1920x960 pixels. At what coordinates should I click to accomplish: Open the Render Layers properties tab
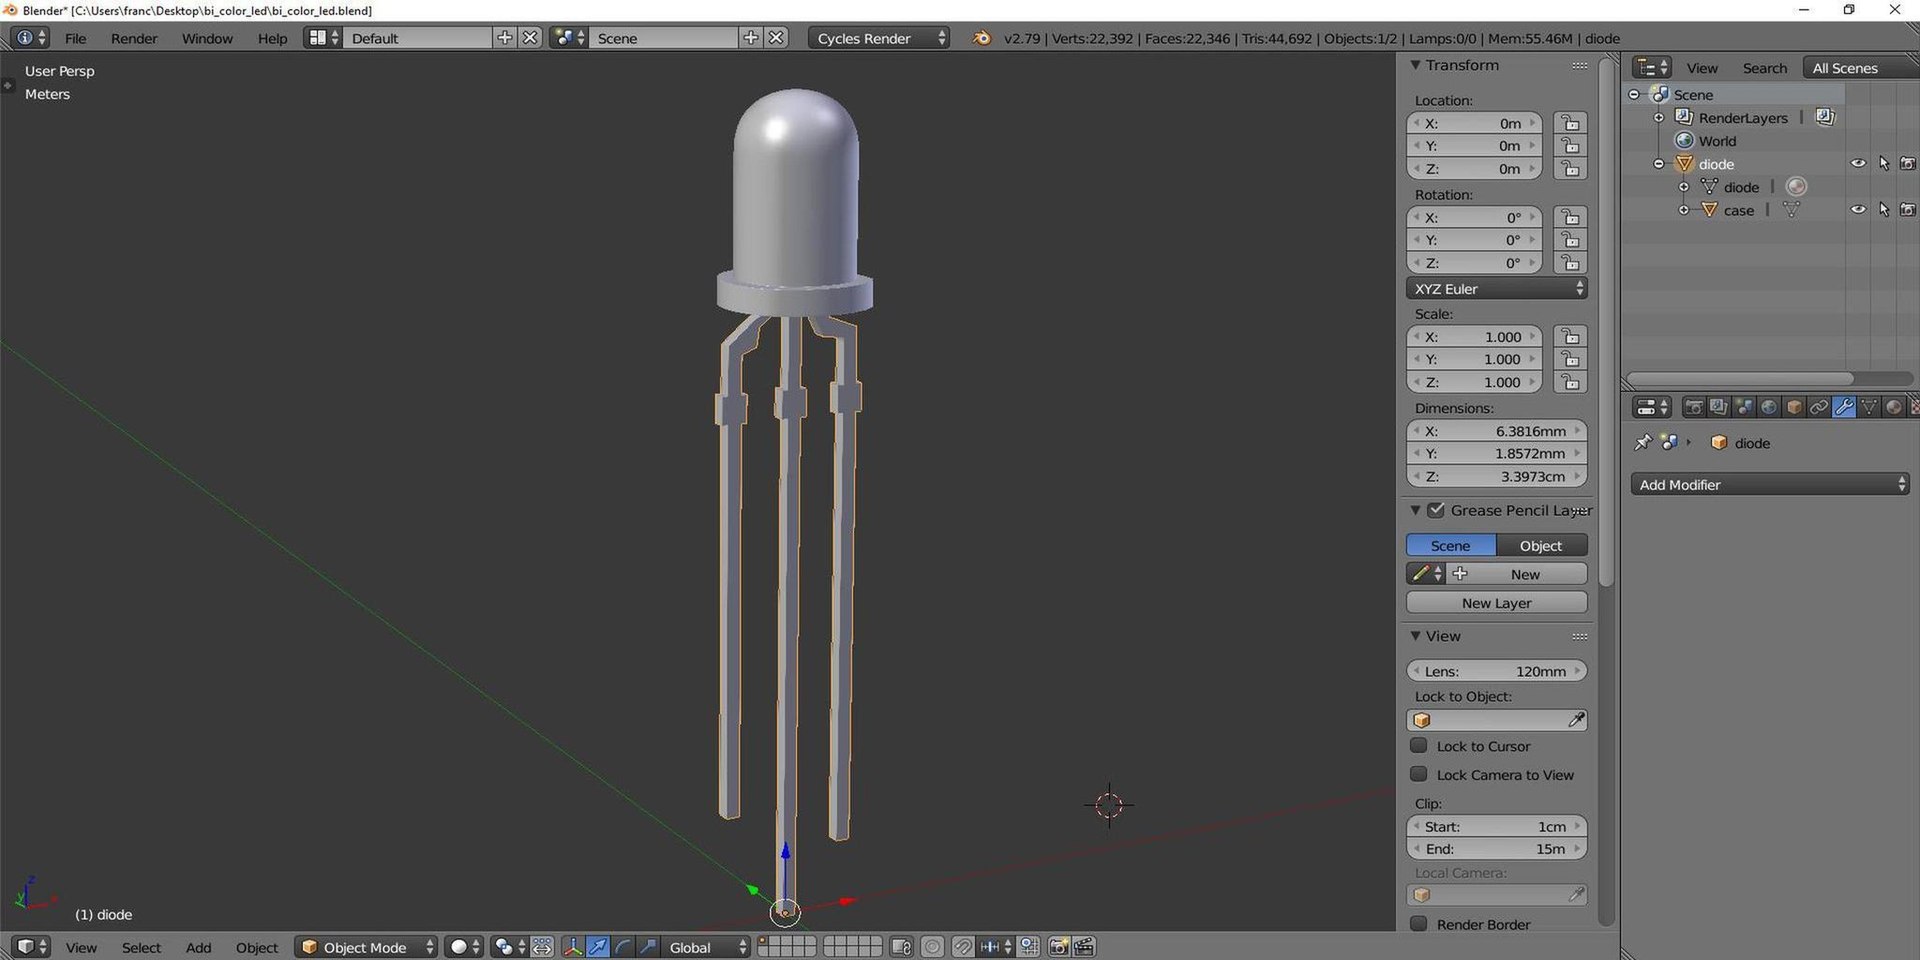(x=1718, y=407)
